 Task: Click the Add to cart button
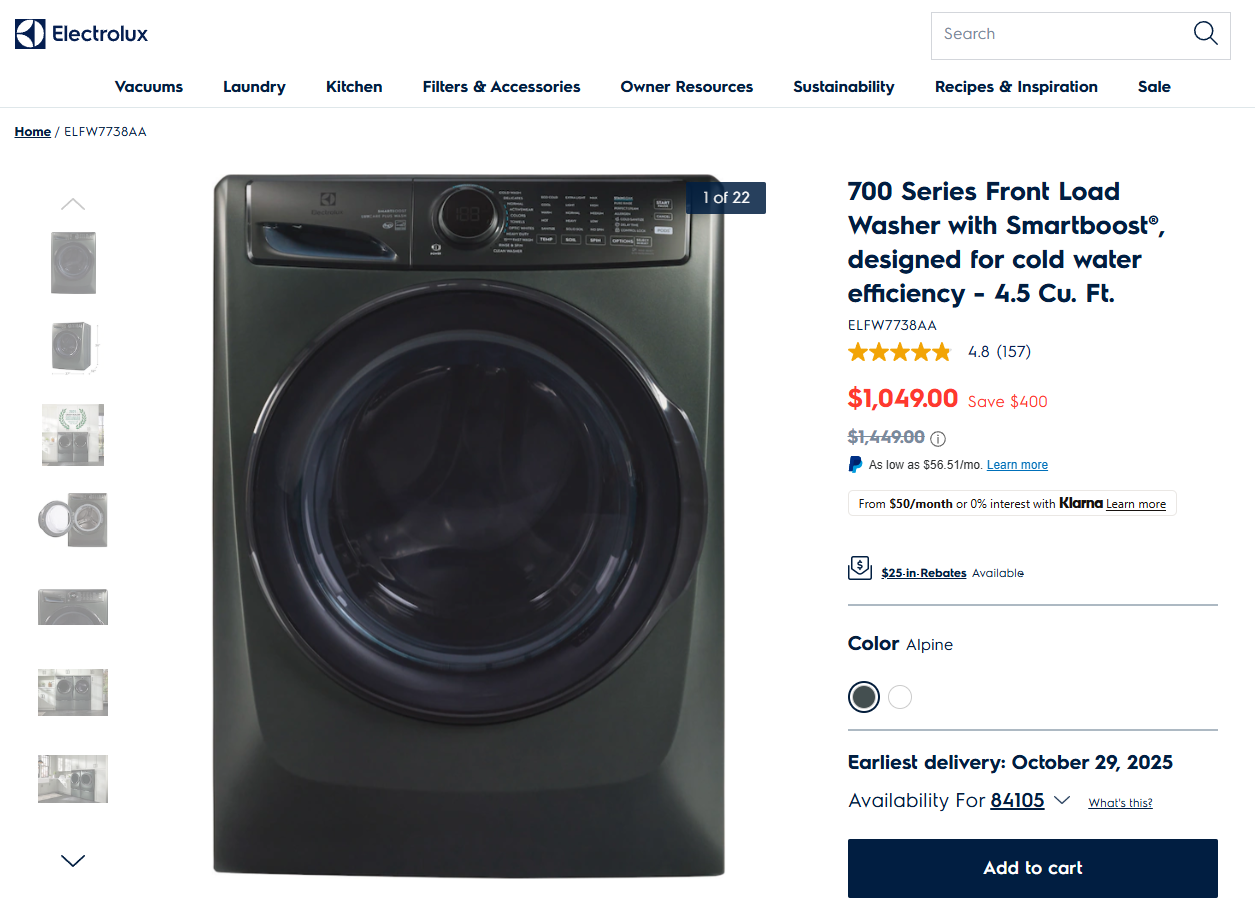[1032, 868]
